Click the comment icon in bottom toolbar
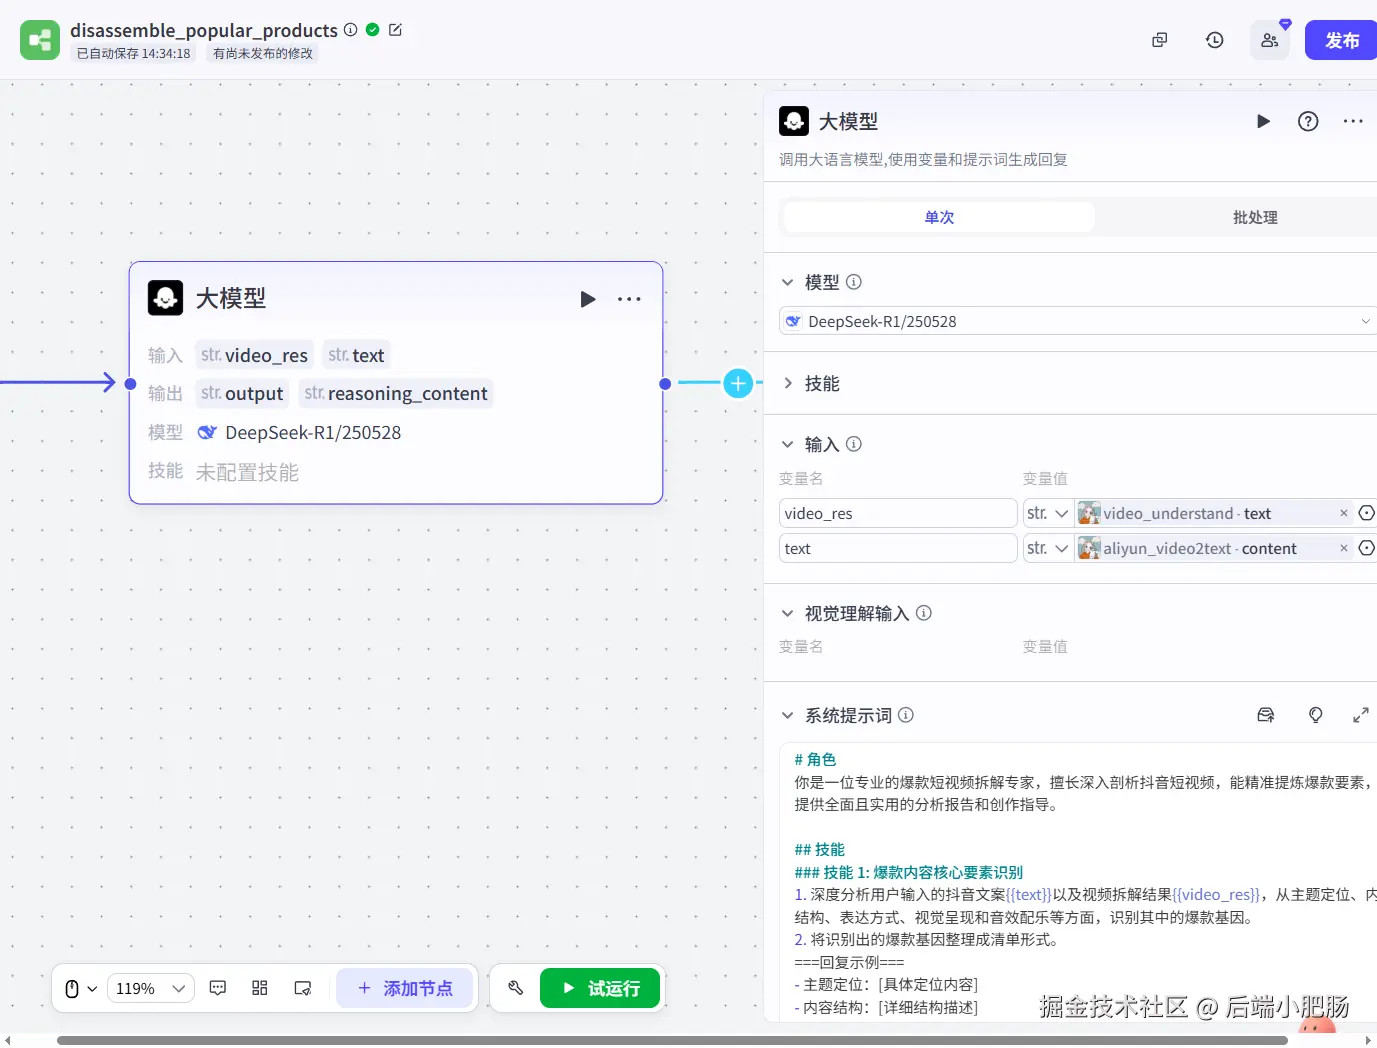Viewport: 1377px width, 1048px height. pyautogui.click(x=218, y=988)
